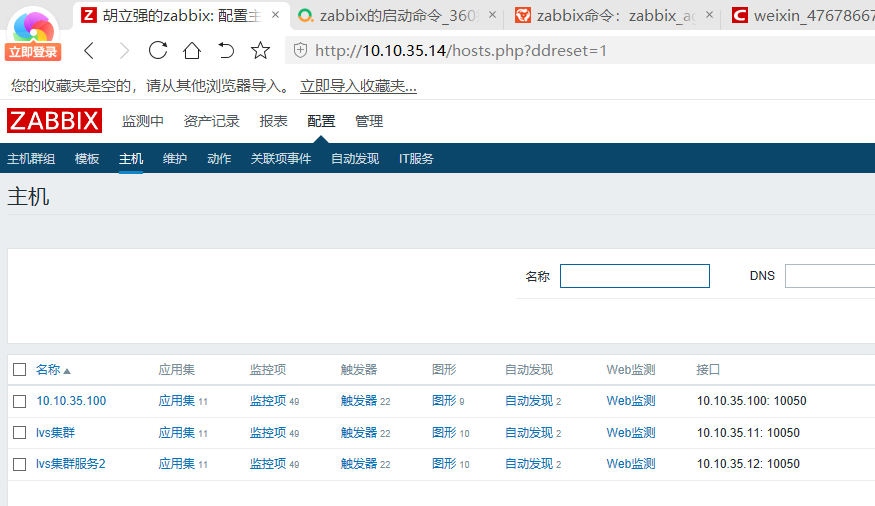Click interface text 10.10.35.12: 10050
This screenshot has width=875, height=506.
[748, 464]
